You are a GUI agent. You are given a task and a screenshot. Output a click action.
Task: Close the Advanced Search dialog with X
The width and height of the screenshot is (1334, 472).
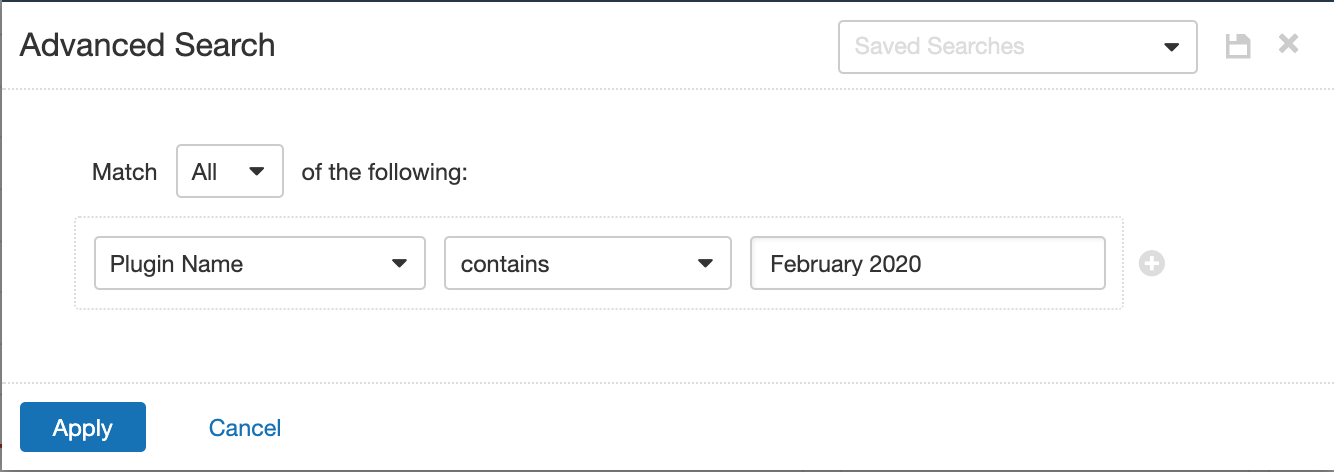[x=1288, y=44]
